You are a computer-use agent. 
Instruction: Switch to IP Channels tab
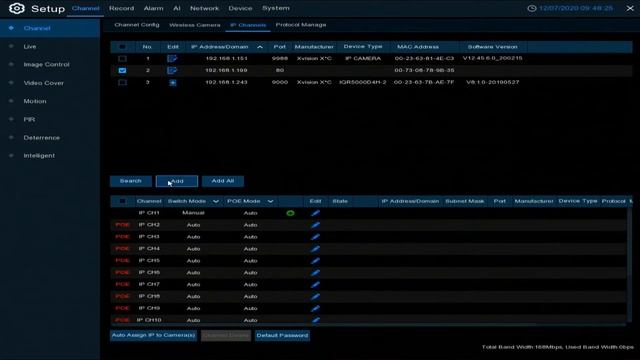coord(248,25)
